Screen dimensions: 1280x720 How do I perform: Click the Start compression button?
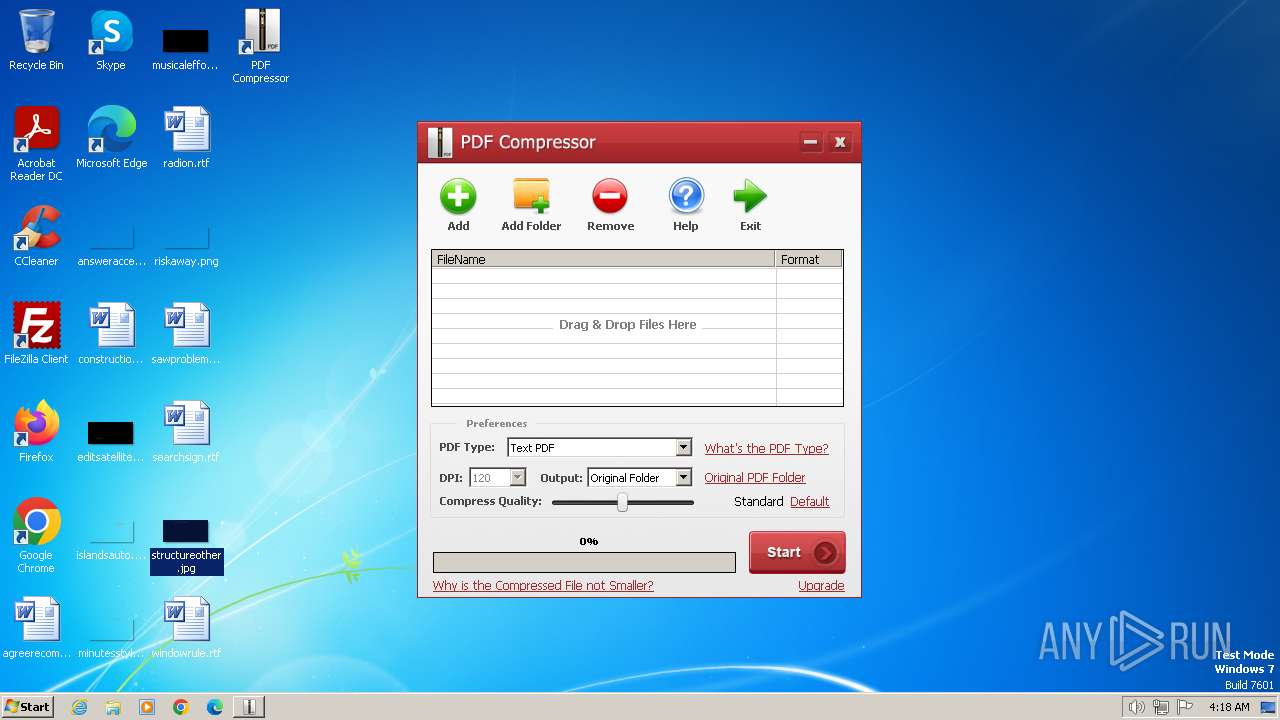click(x=797, y=552)
